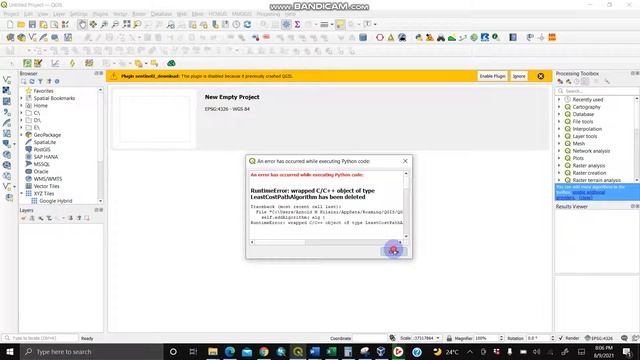Click the green terrain plugin icon

(452, 38)
